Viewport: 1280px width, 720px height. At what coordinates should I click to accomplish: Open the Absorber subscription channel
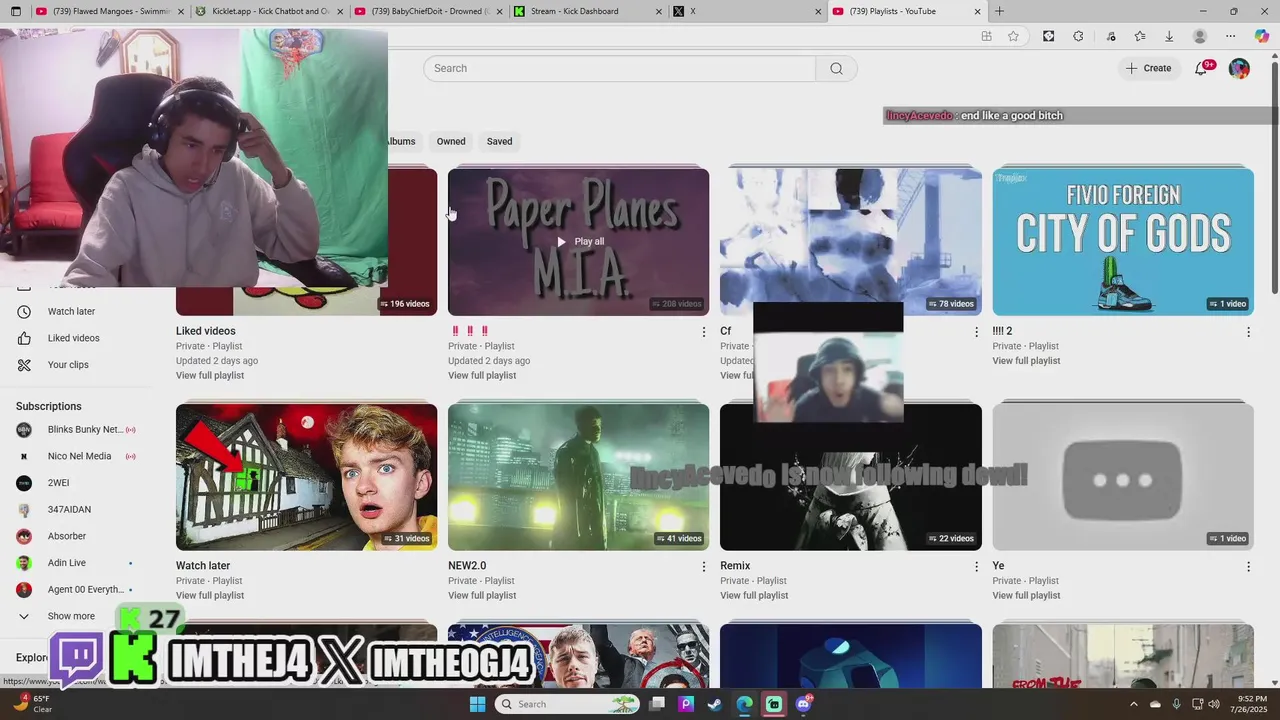67,536
